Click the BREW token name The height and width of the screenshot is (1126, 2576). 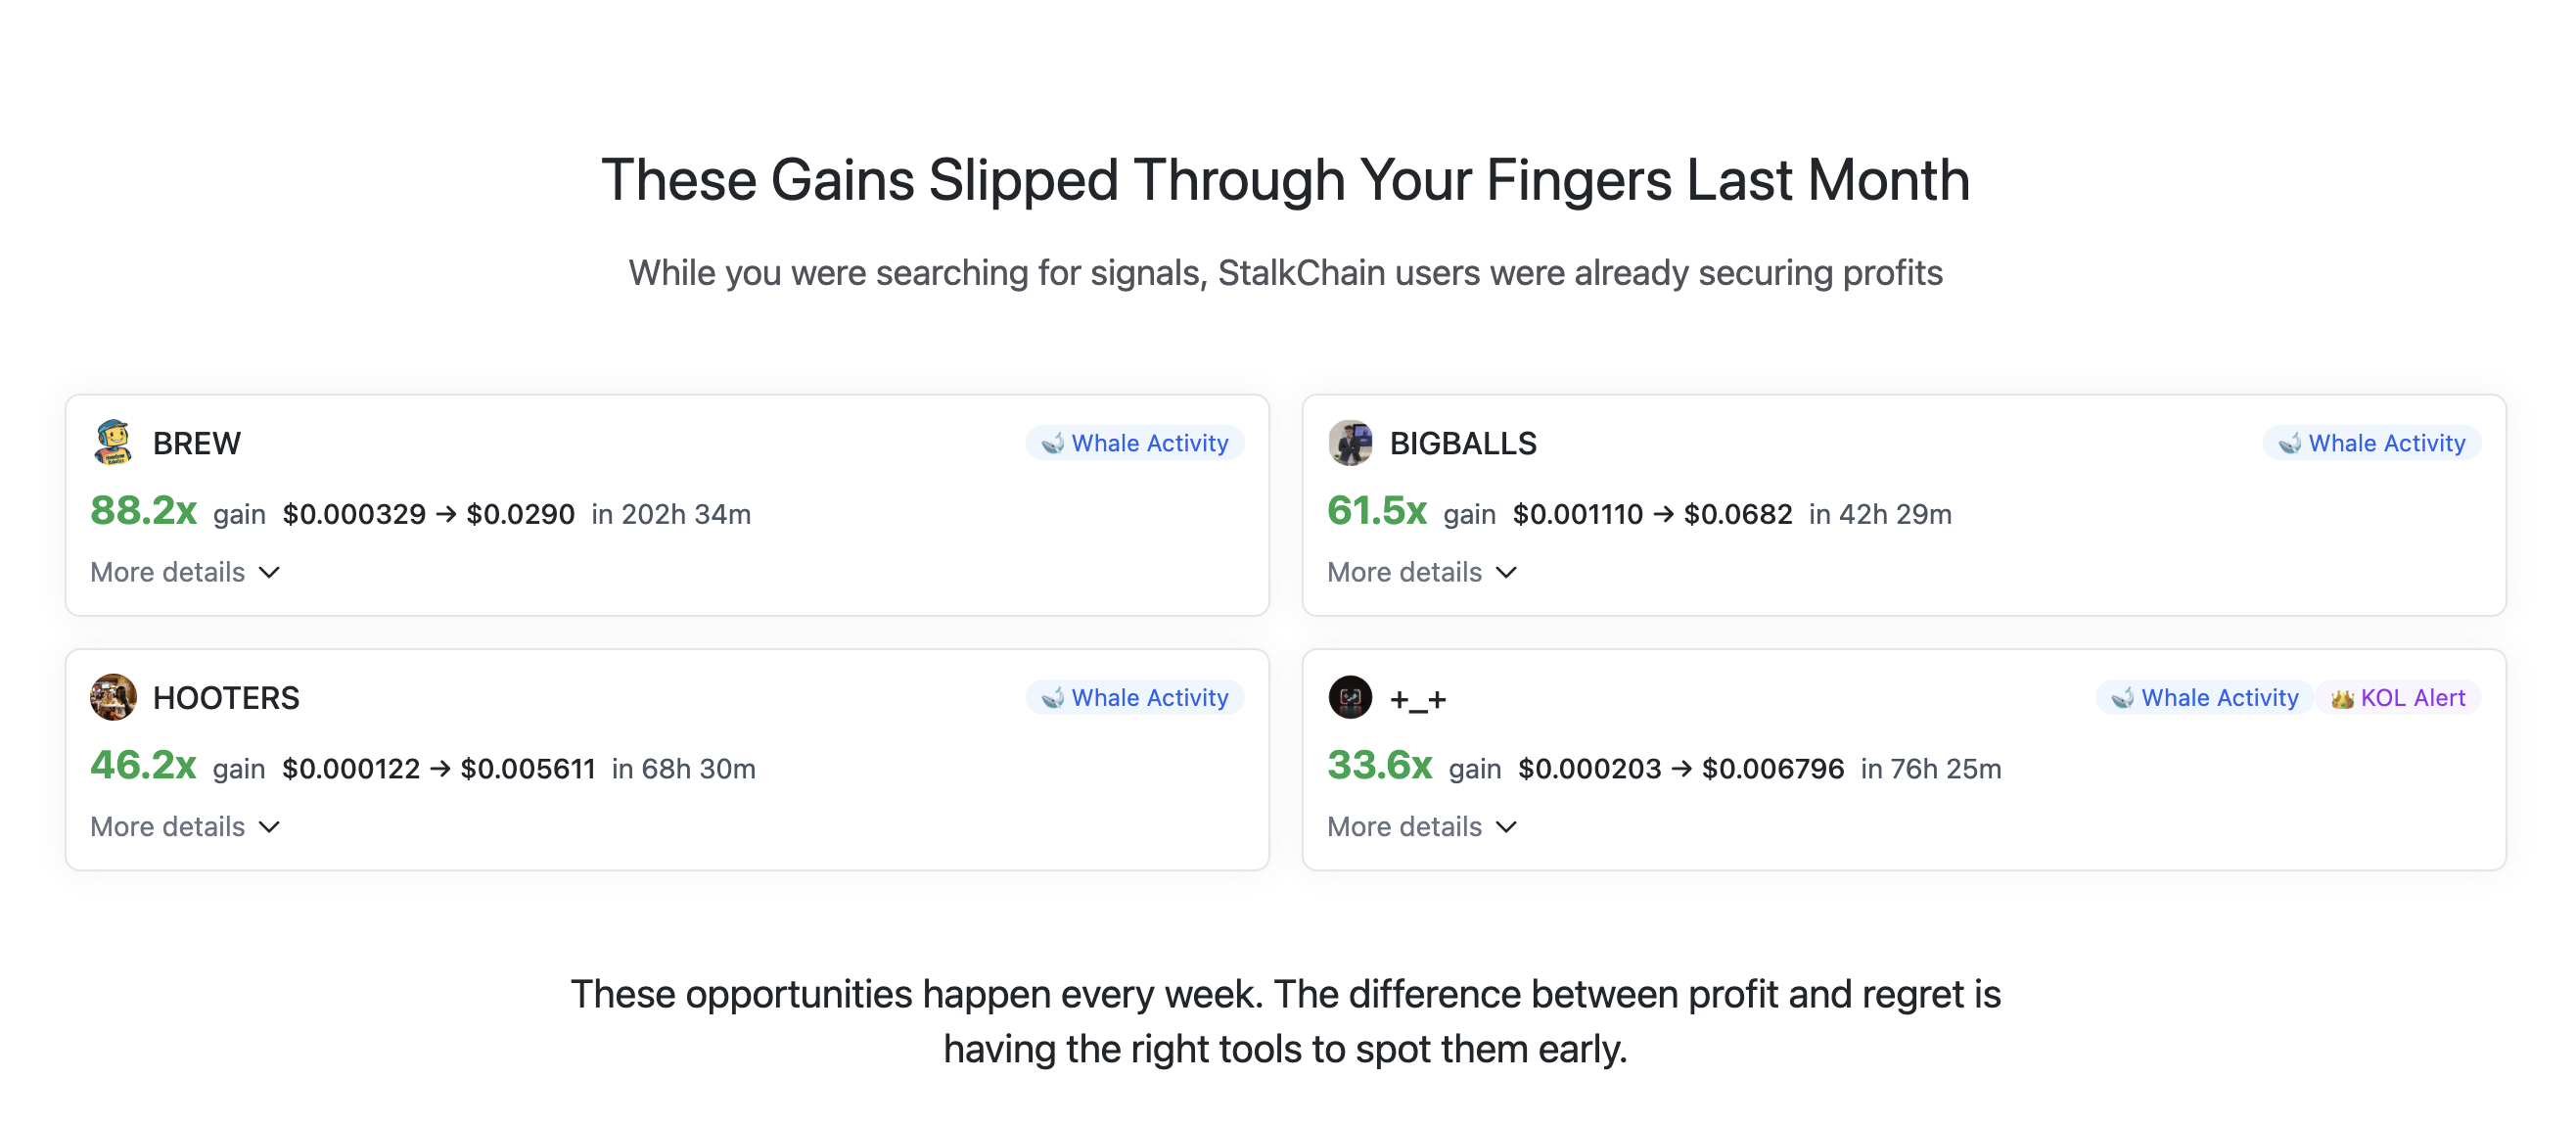(197, 443)
